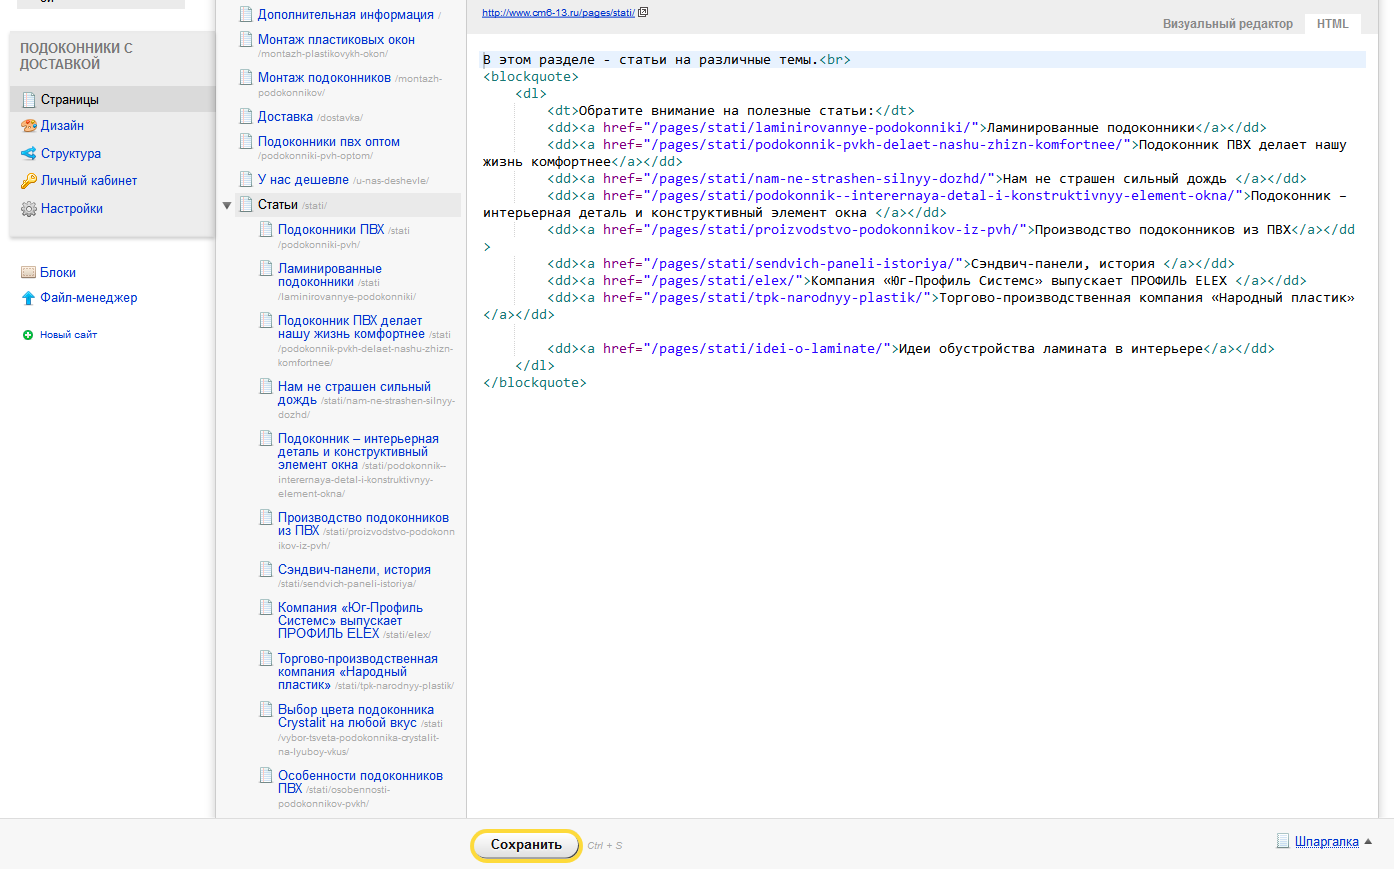Expand the Шпаргалка panel arrow
The image size is (1394, 869).
tap(1368, 842)
